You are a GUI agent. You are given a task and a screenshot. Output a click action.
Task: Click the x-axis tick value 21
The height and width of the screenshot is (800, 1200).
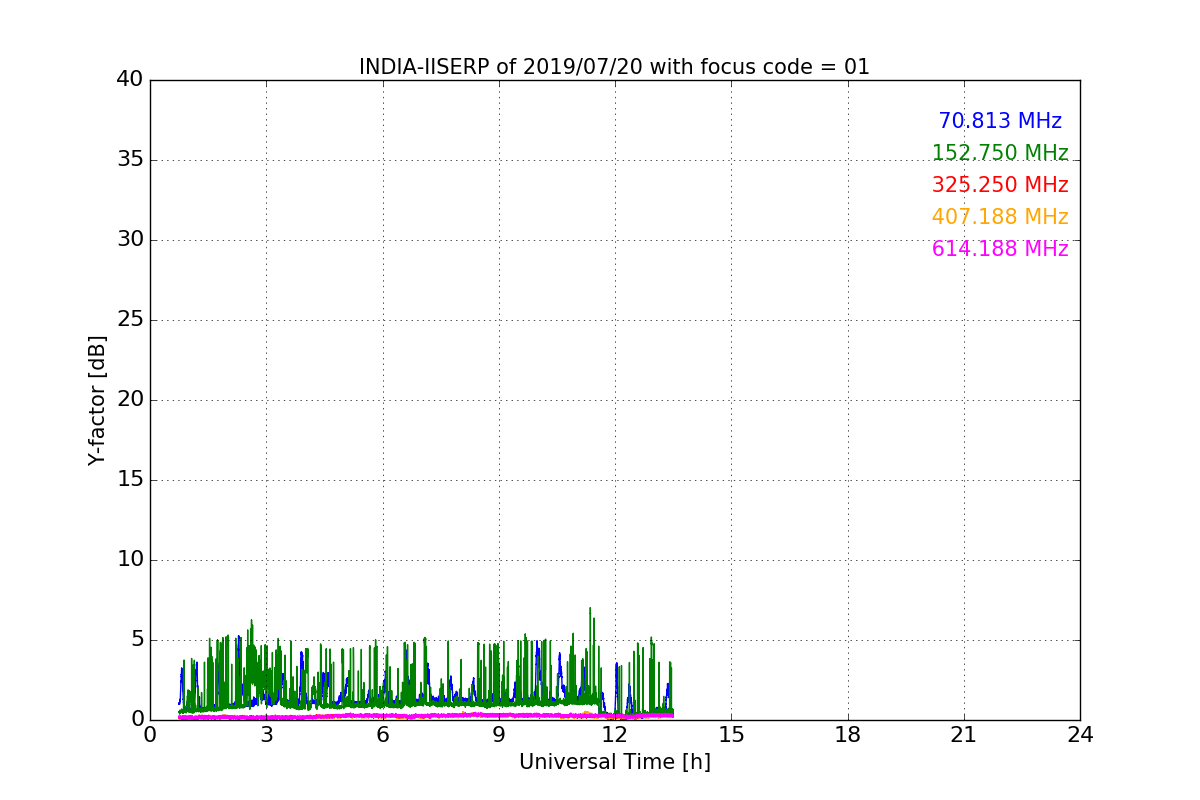tap(964, 735)
